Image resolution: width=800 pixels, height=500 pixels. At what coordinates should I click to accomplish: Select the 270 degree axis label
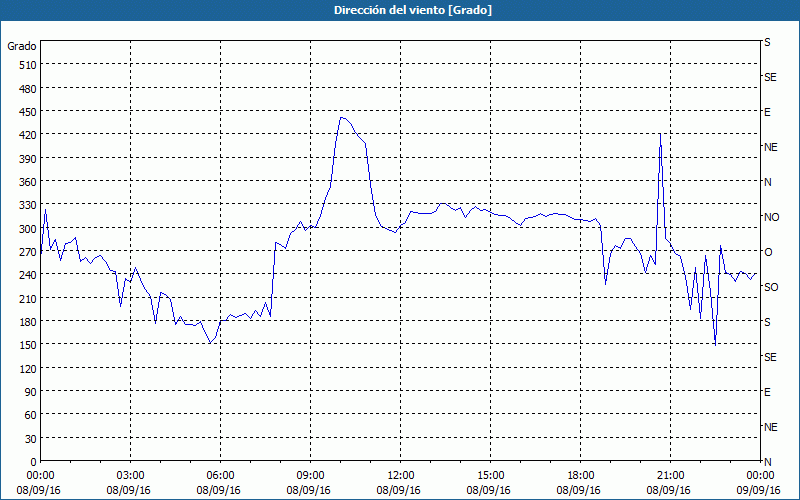tap(29, 252)
